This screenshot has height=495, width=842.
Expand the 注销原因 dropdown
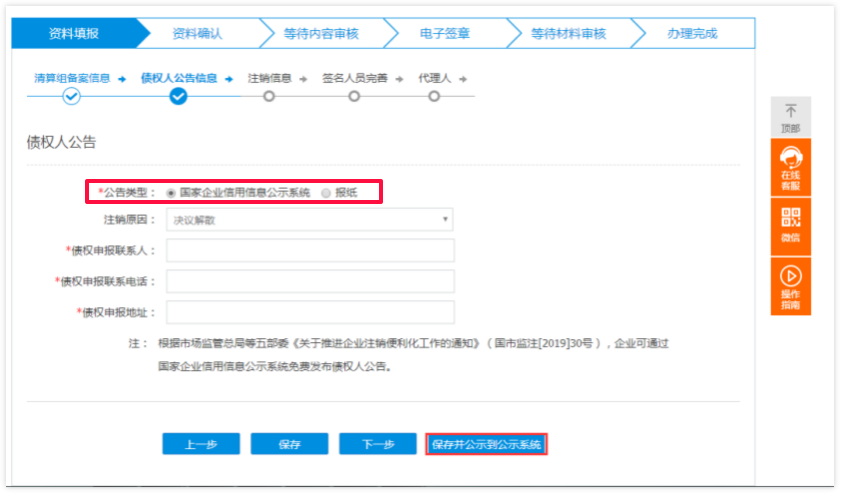pos(309,220)
